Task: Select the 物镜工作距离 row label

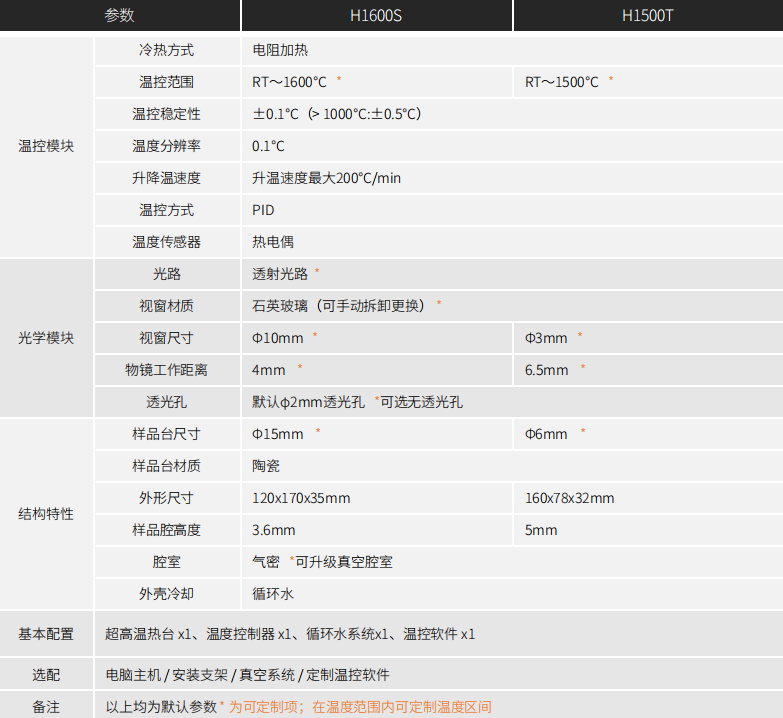Action: [x=166, y=370]
